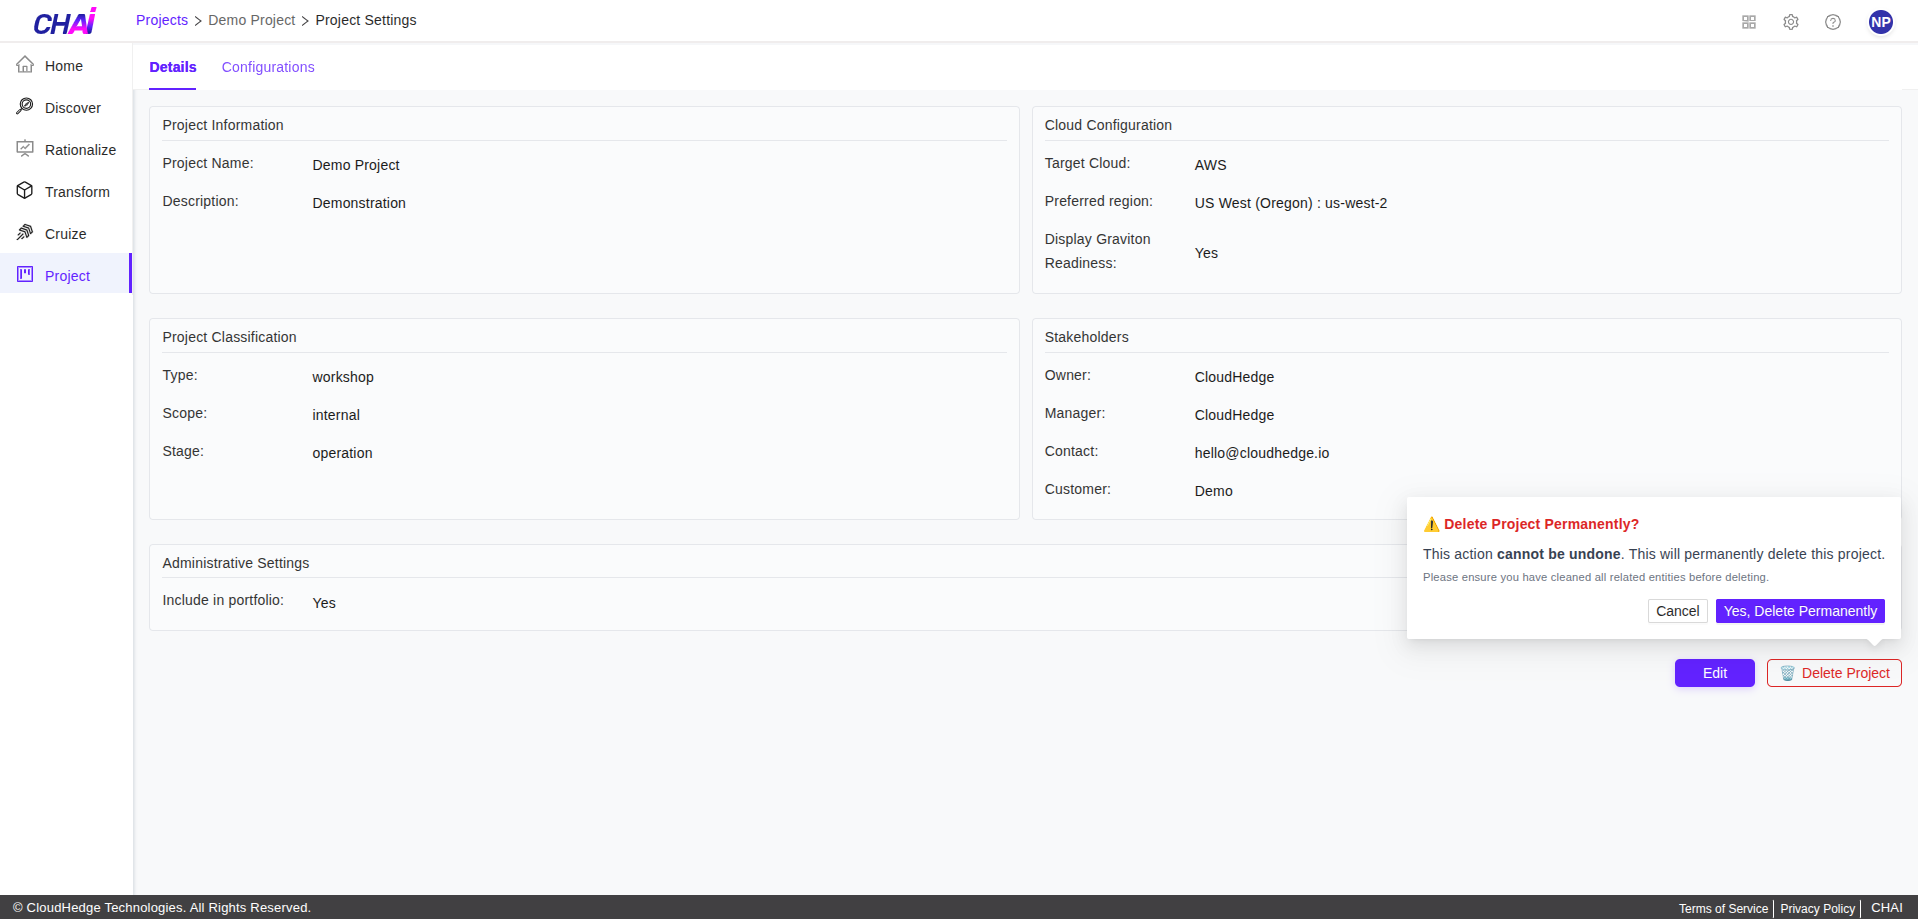Open the Discover section in sidebar
Screen dimensions: 1918x919
pyautogui.click(x=73, y=107)
